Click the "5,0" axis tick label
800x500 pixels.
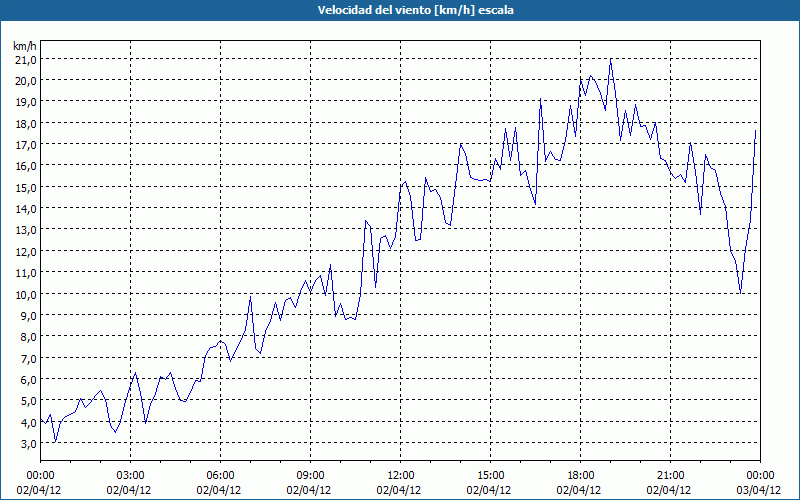point(28,401)
